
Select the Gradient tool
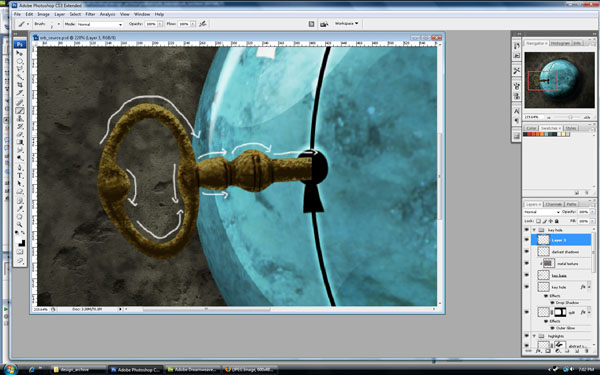tap(20, 142)
